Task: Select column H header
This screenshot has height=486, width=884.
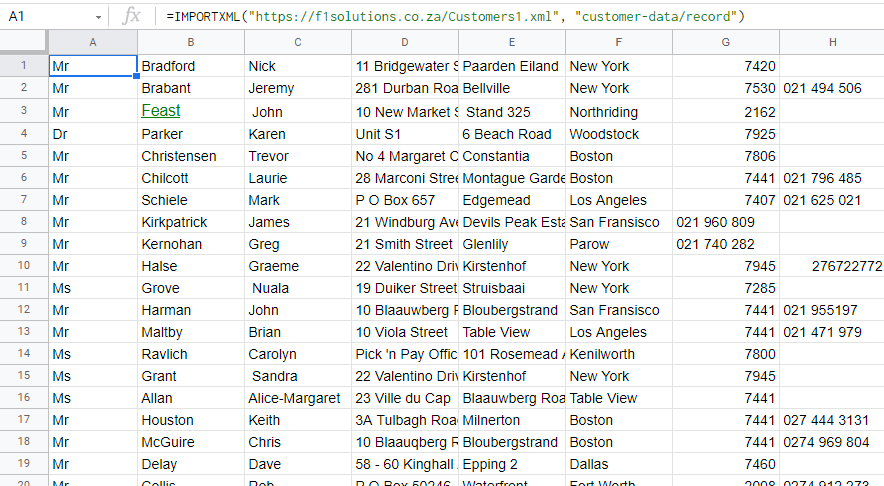Action: click(831, 42)
